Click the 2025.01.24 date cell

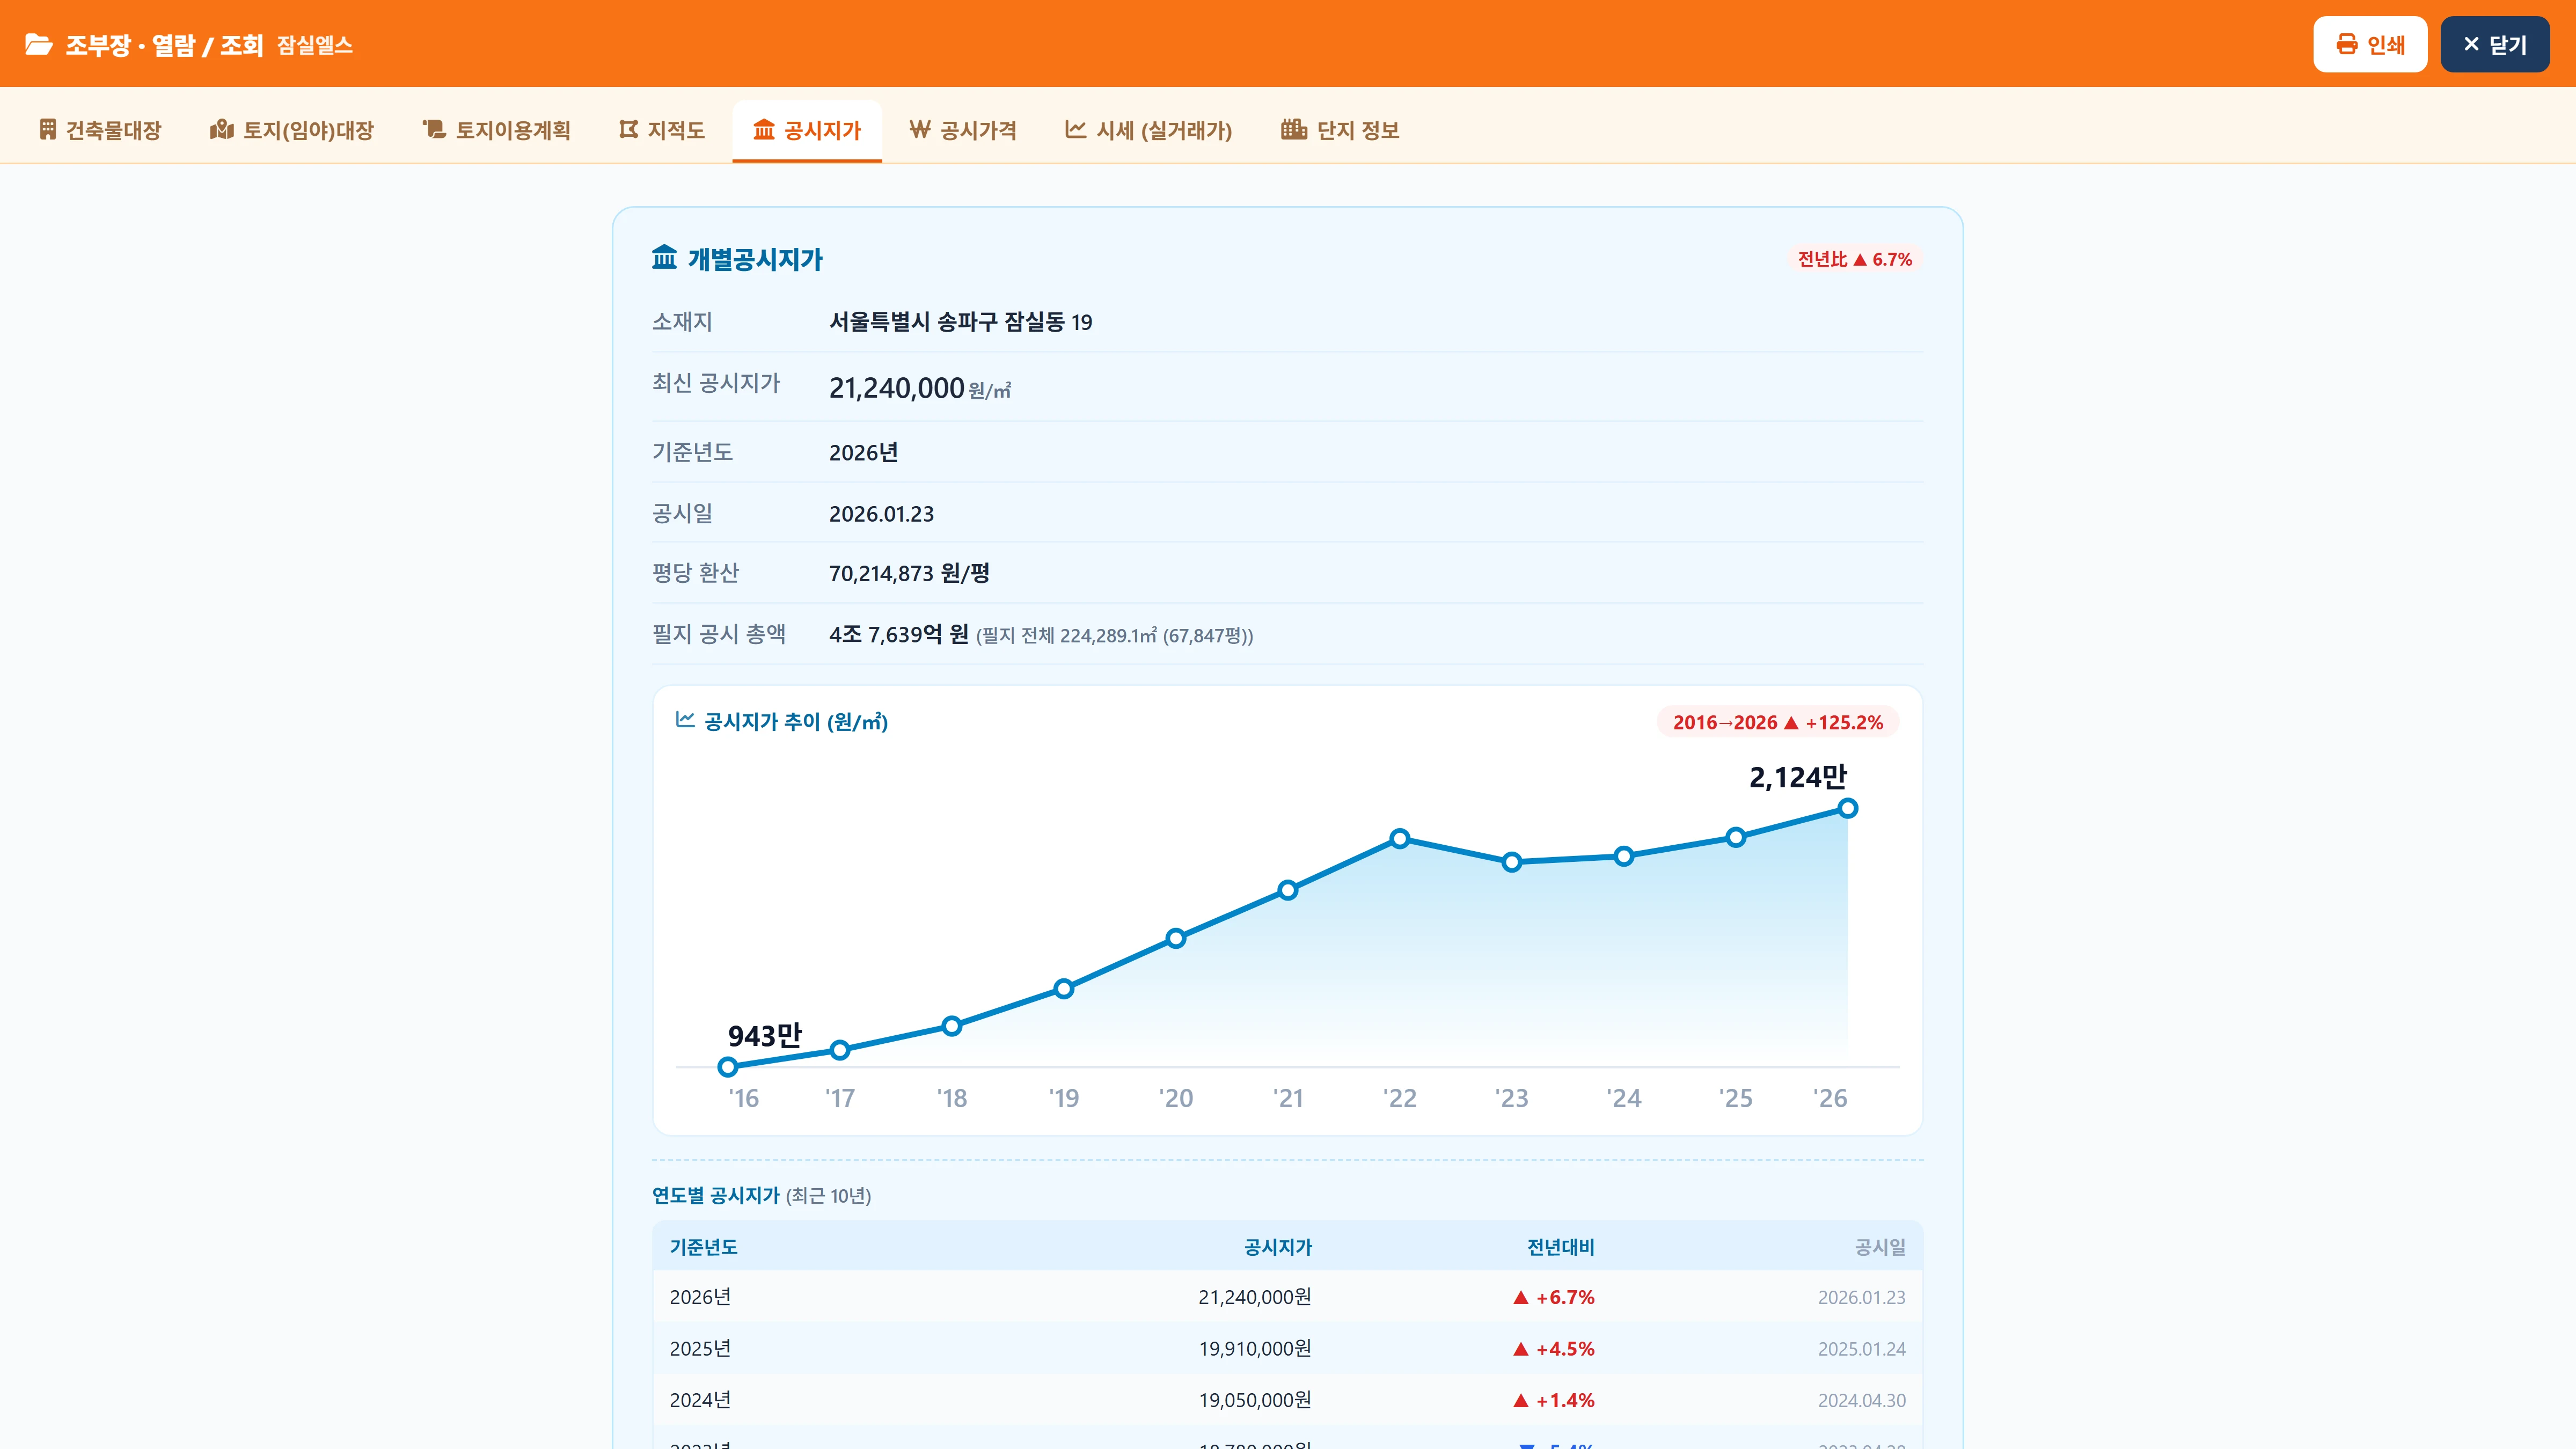point(1862,1349)
